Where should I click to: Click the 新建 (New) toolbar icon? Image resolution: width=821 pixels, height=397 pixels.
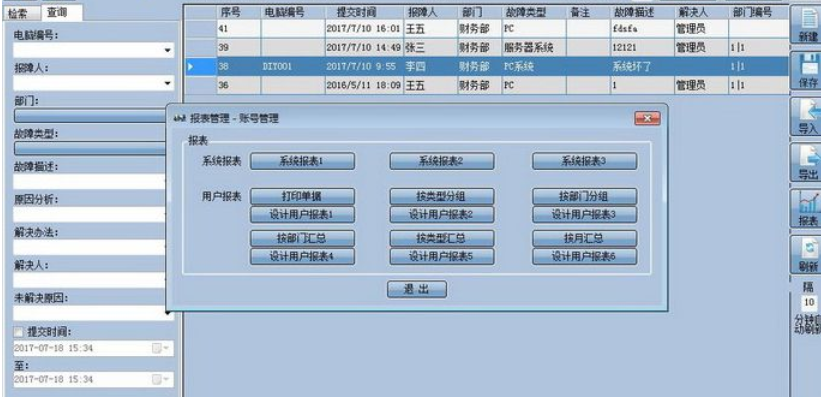click(x=807, y=24)
